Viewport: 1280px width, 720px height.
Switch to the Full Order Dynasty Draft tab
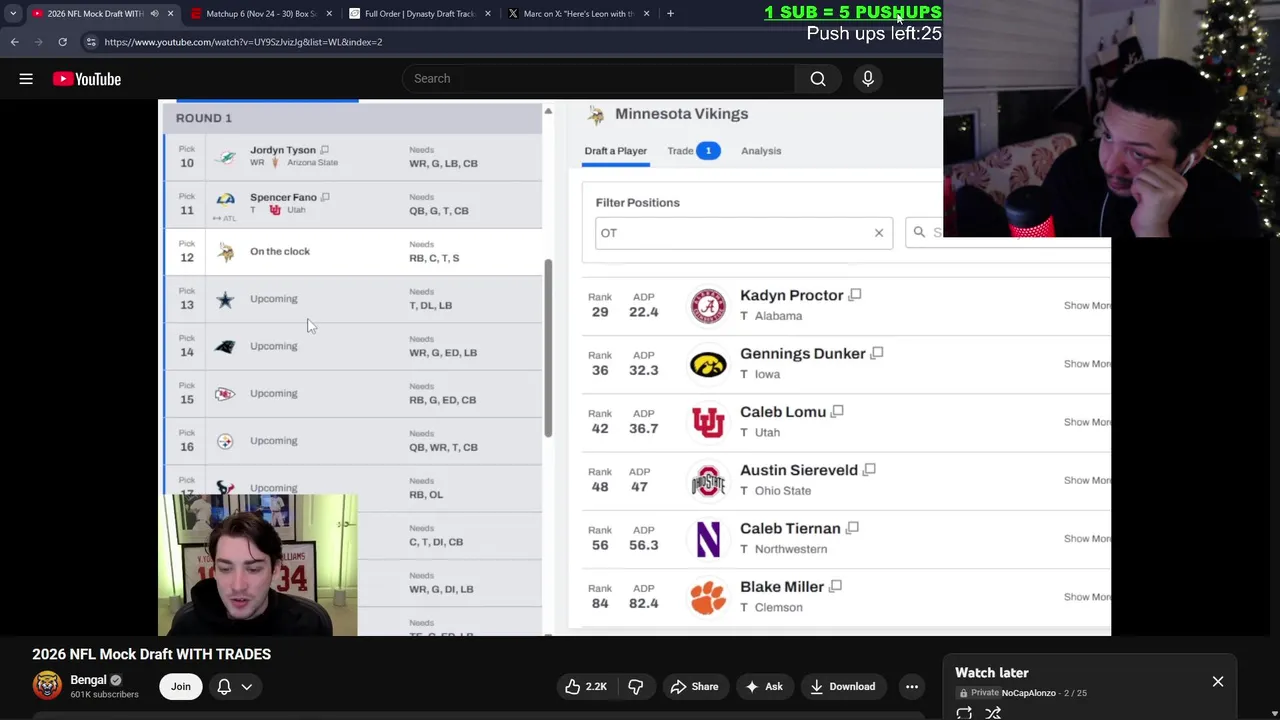point(419,14)
